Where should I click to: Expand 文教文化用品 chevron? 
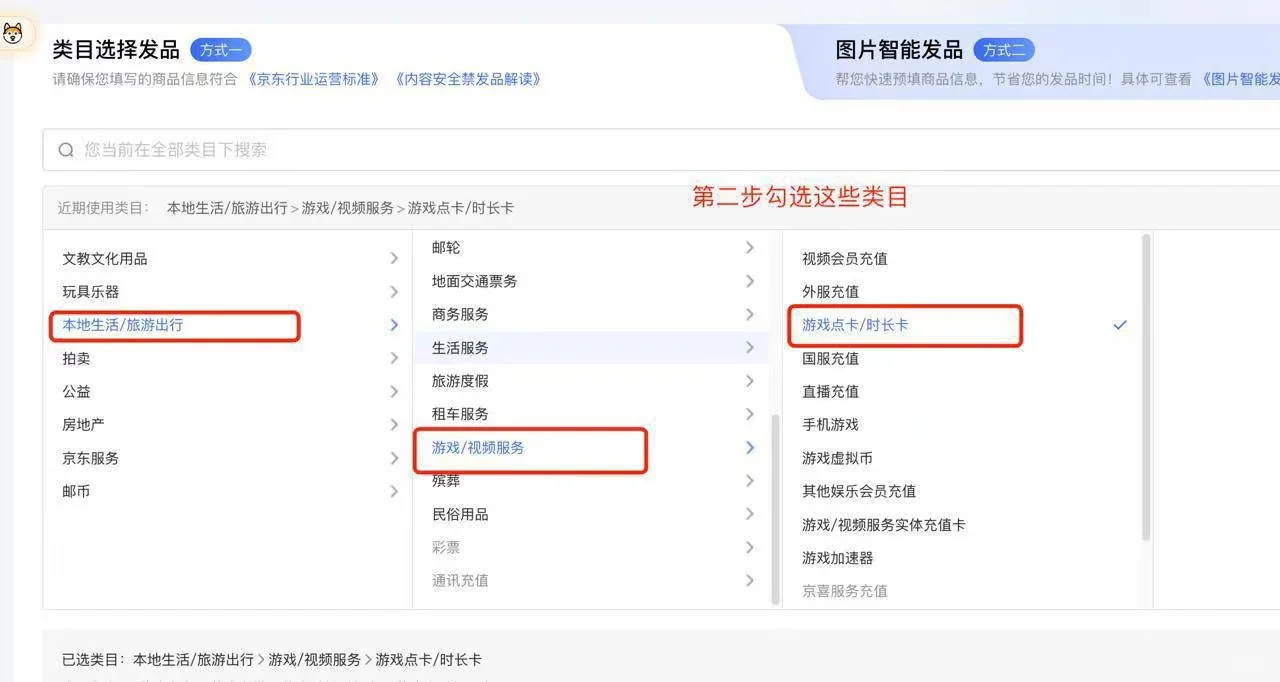click(394, 258)
